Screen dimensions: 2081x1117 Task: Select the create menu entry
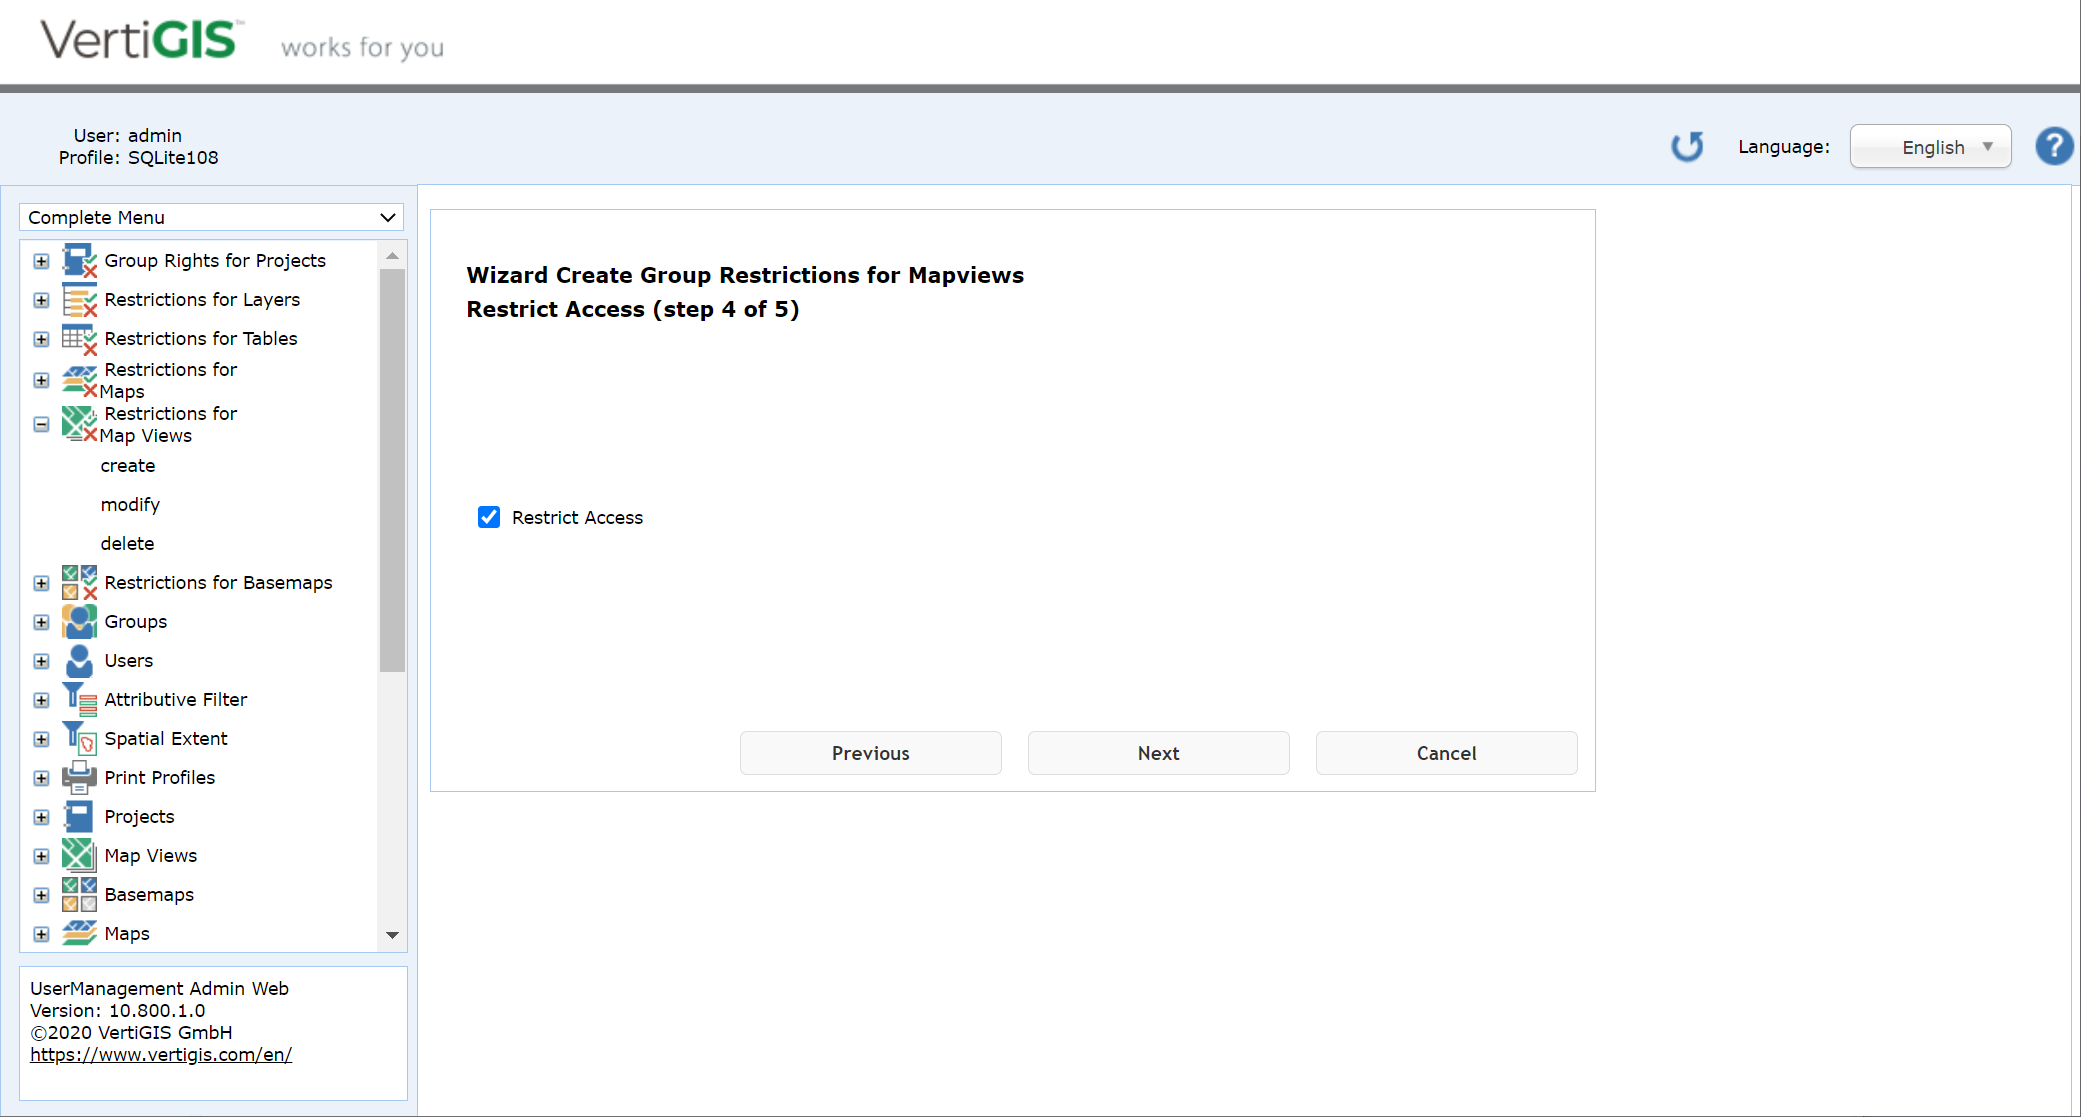pos(128,465)
